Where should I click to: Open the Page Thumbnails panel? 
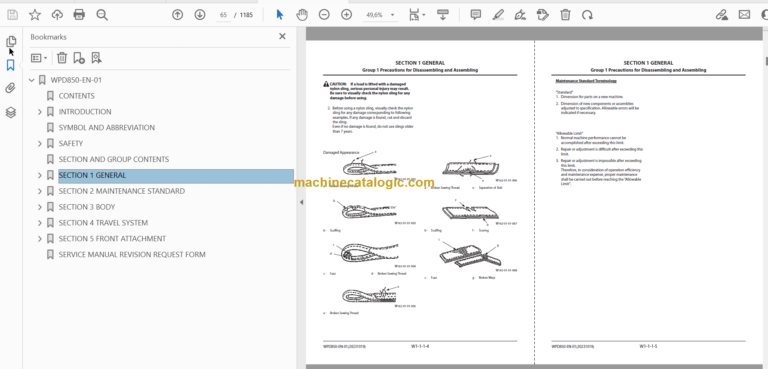[10, 42]
